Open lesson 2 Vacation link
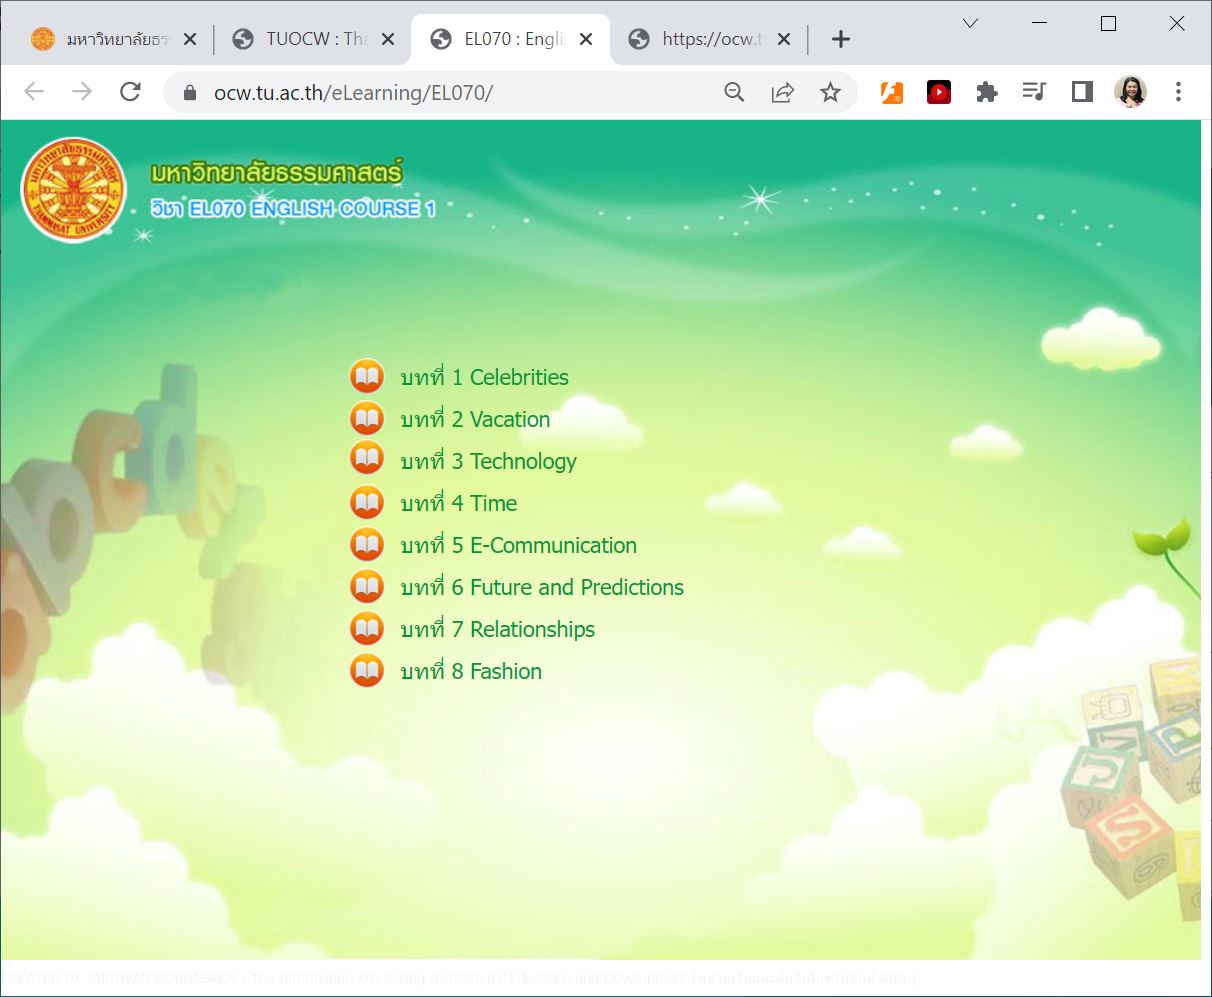1212x997 pixels. 475,420
